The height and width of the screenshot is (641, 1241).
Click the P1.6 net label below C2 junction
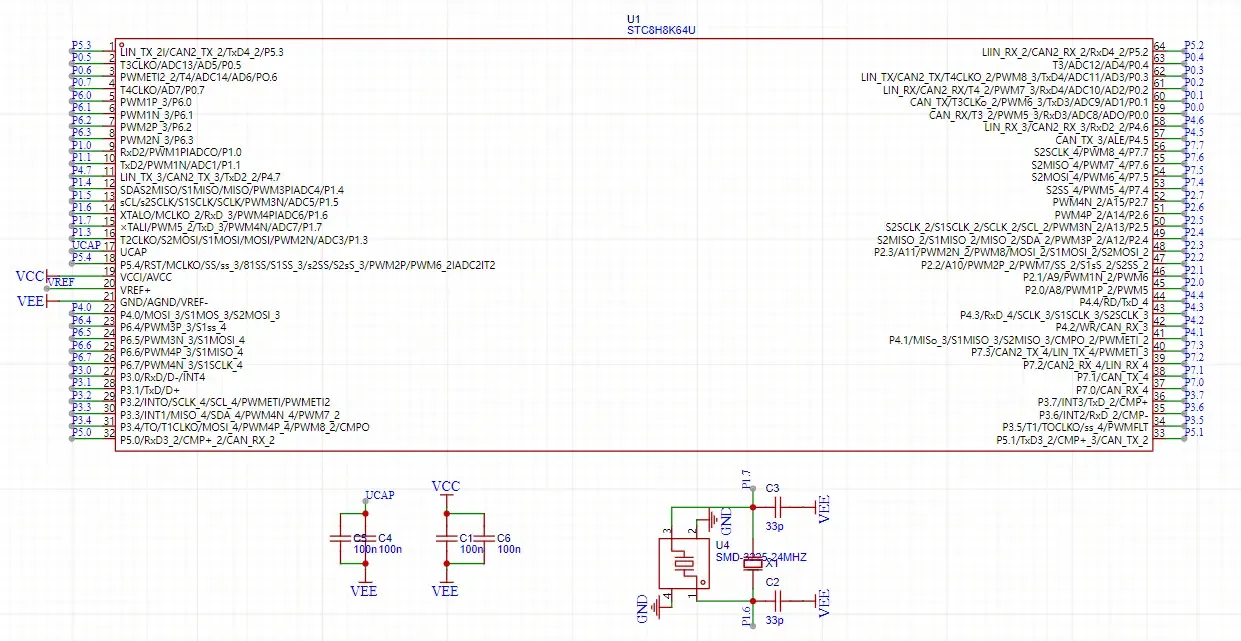[746, 616]
